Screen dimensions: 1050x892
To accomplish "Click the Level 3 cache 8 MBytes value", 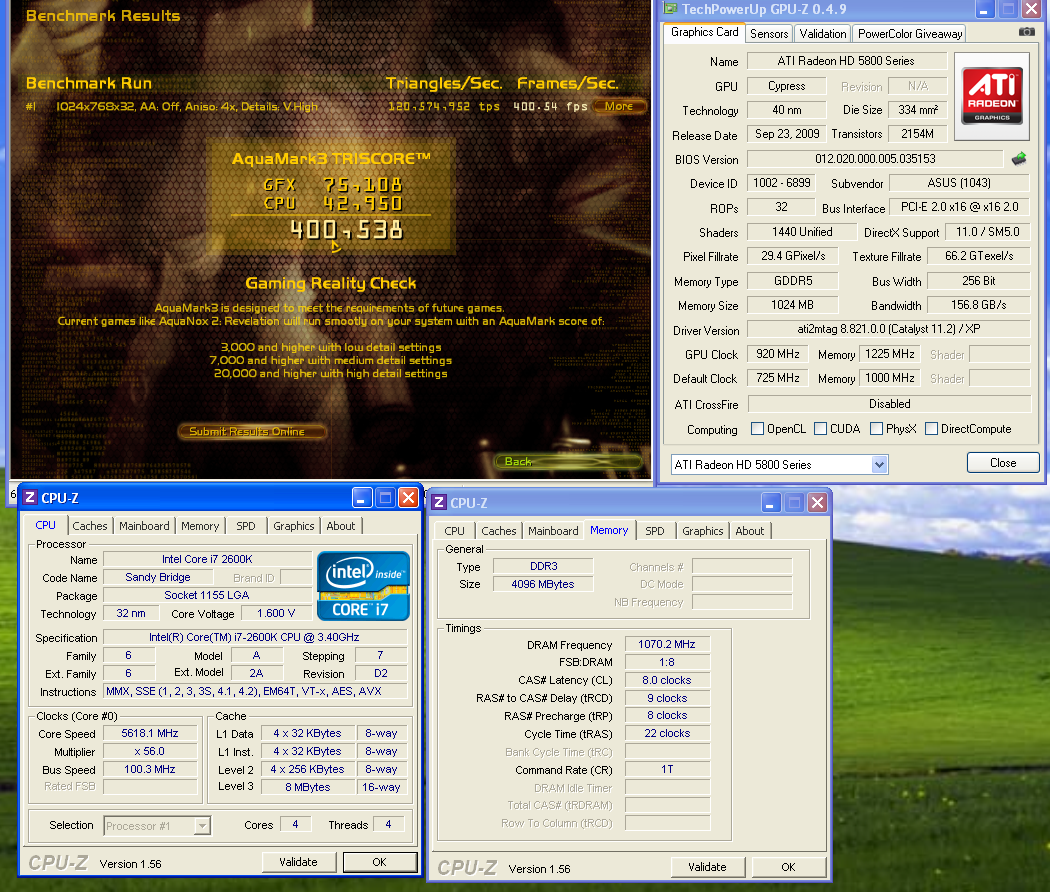I will [307, 787].
